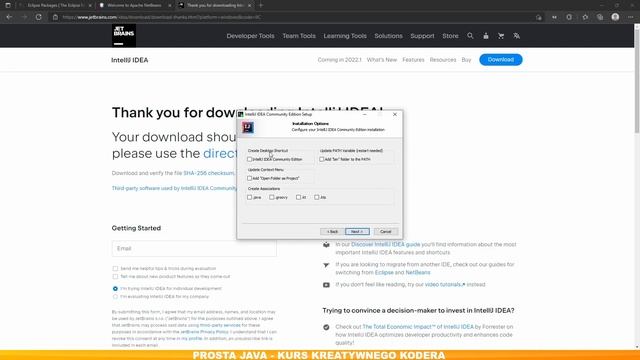Click Cancel in the setup dialog
640x360 pixels.
[386, 231]
